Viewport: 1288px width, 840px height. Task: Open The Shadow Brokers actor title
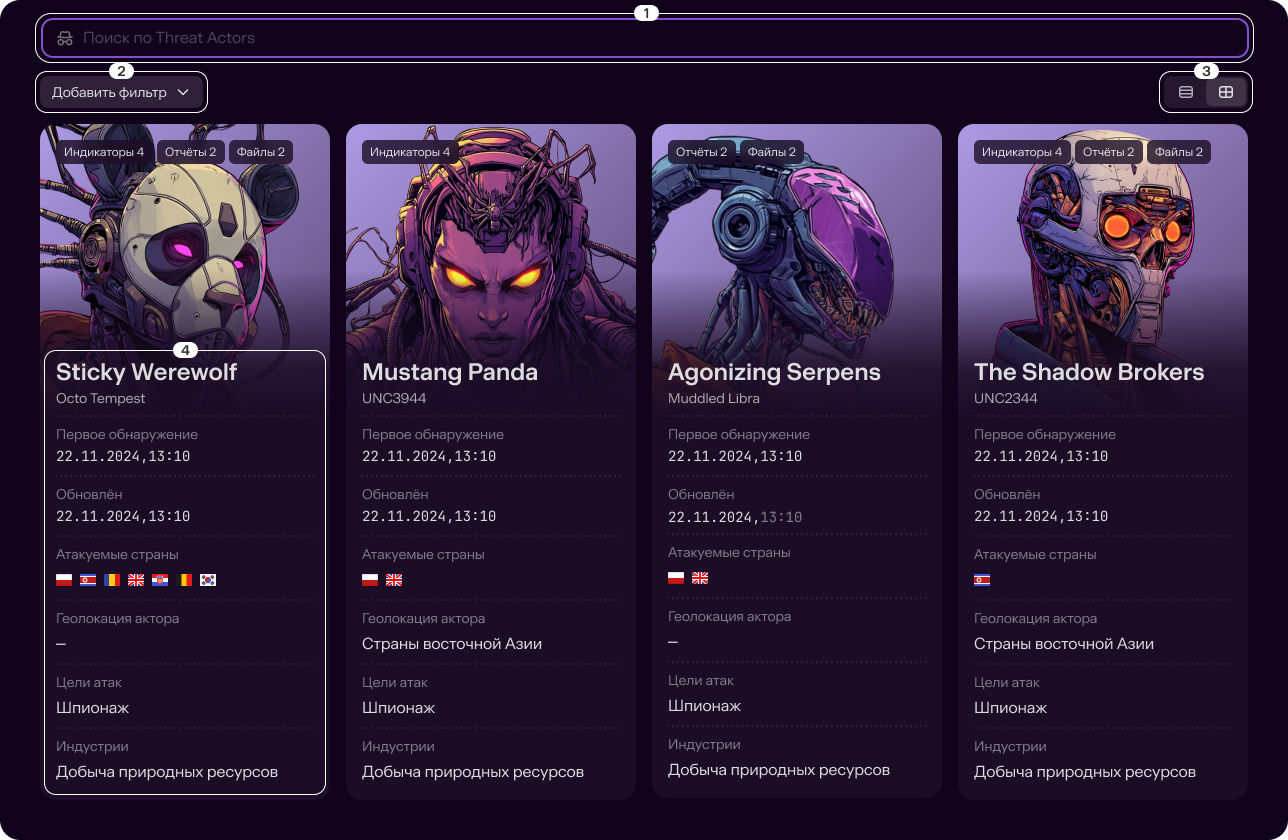pyautogui.click(x=1089, y=372)
